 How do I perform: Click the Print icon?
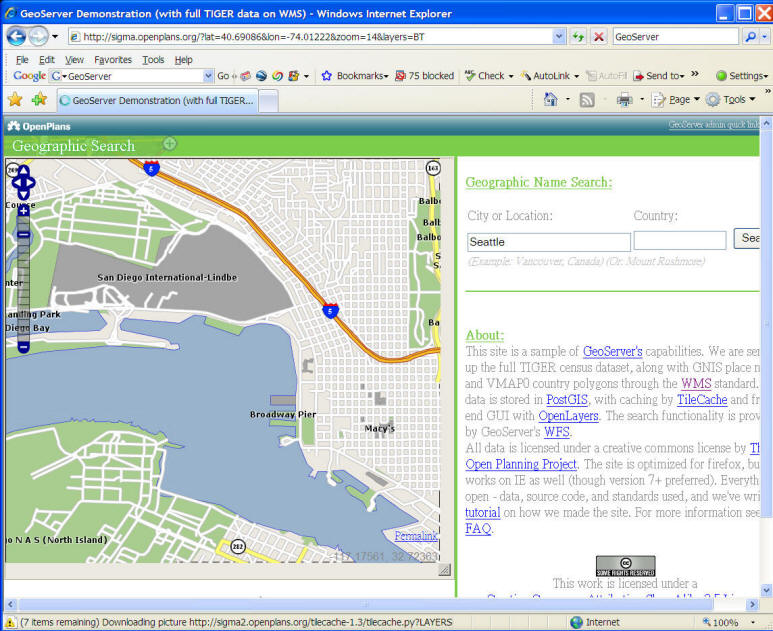click(x=624, y=100)
